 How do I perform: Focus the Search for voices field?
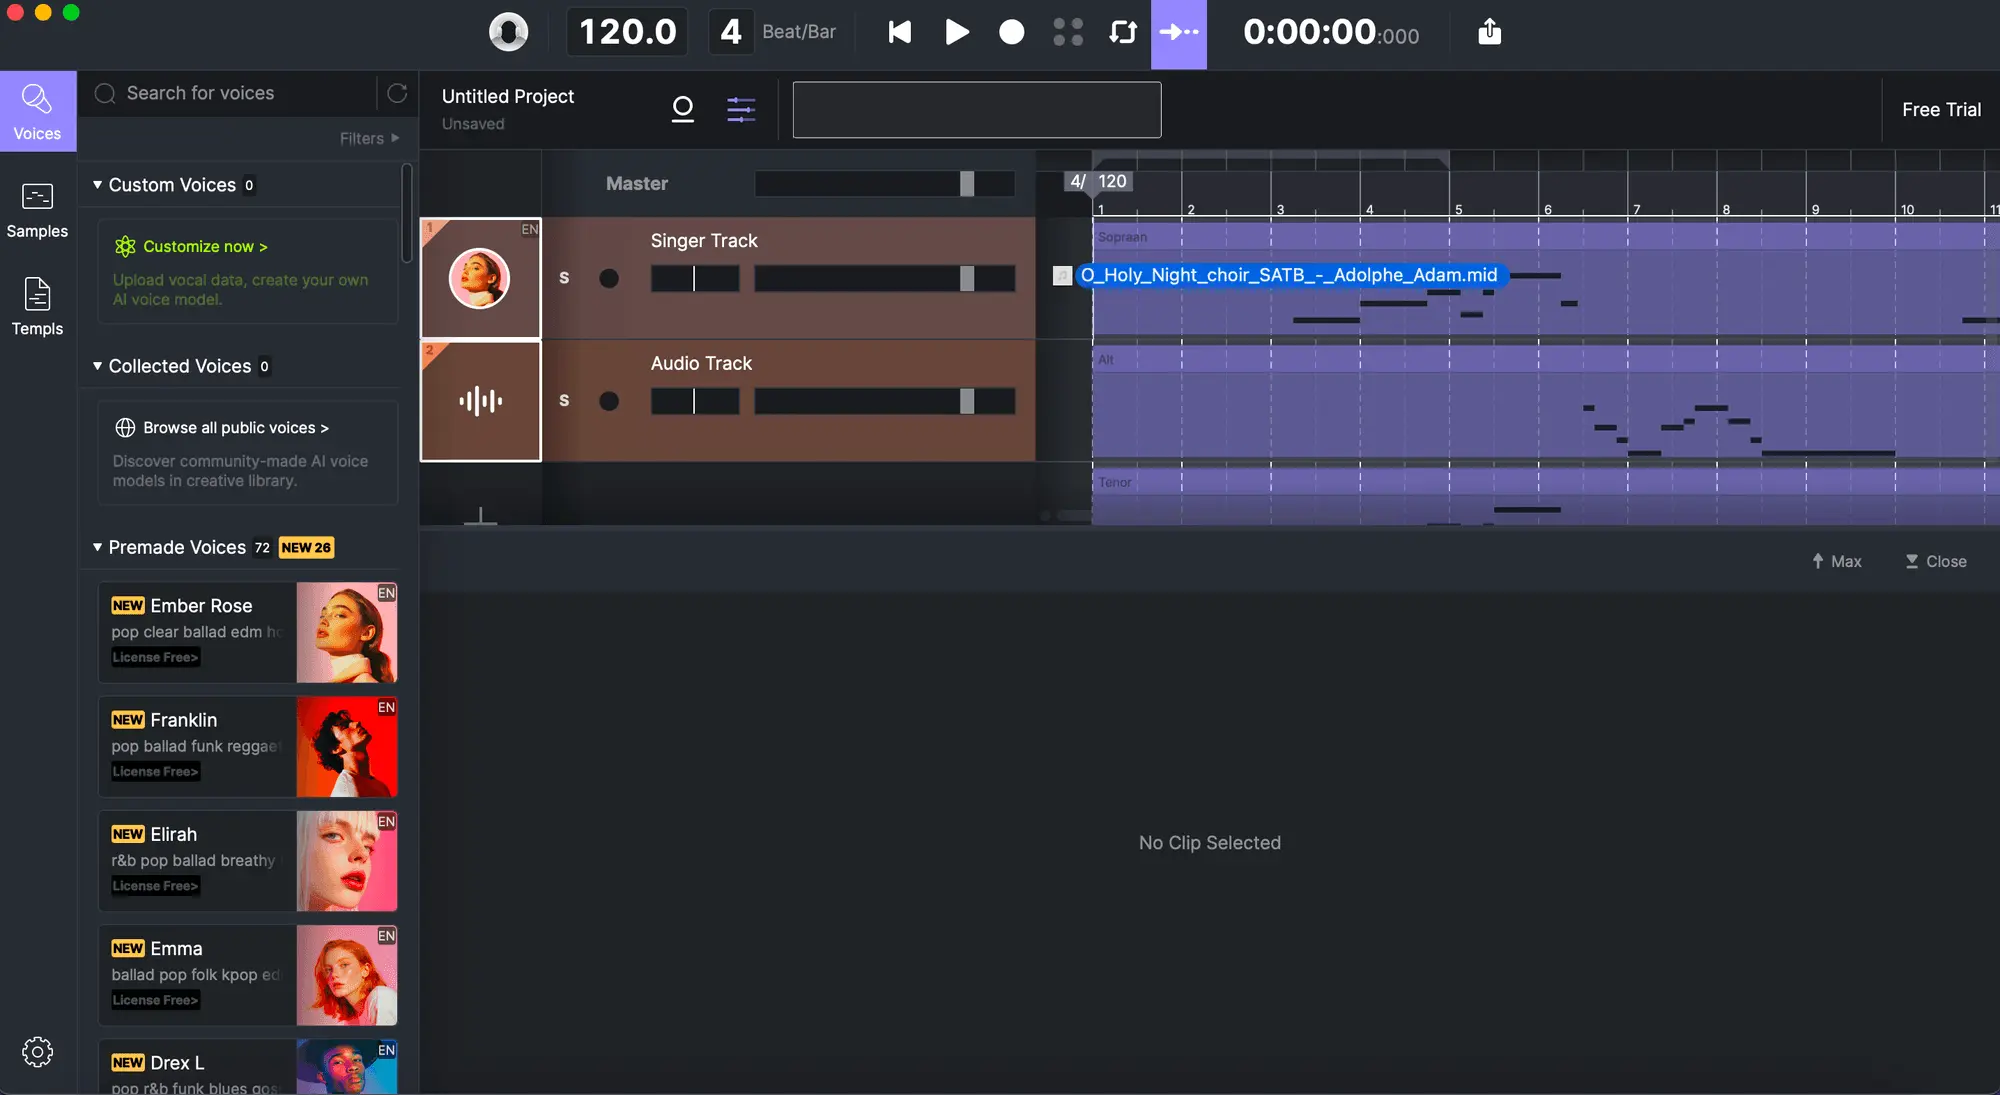pos(228,93)
